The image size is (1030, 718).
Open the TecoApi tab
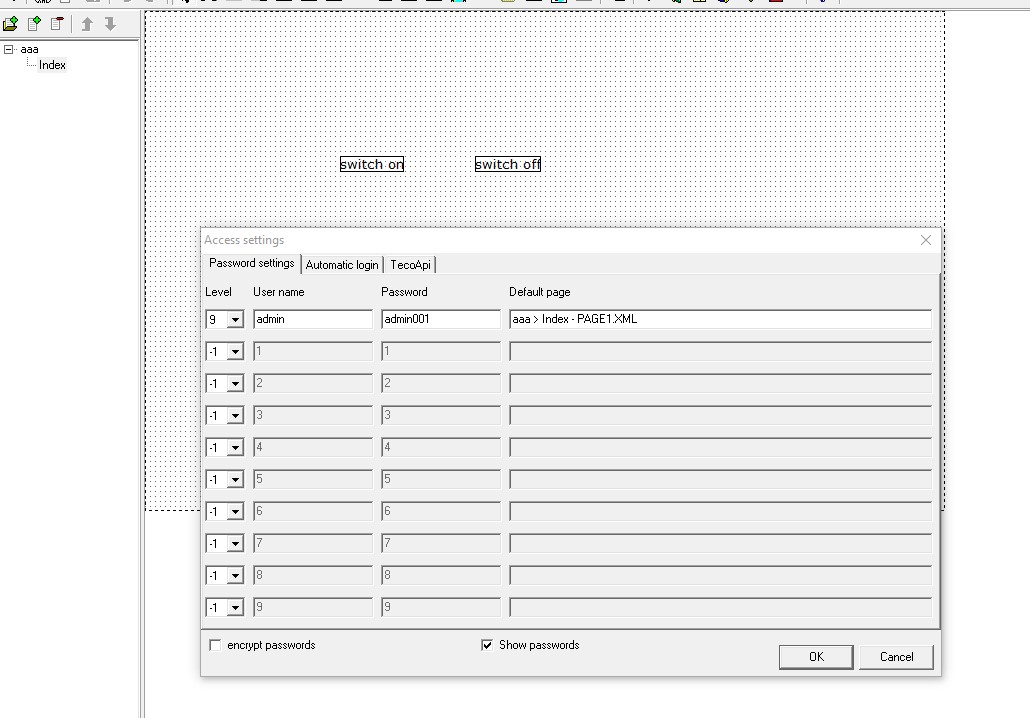coord(410,265)
